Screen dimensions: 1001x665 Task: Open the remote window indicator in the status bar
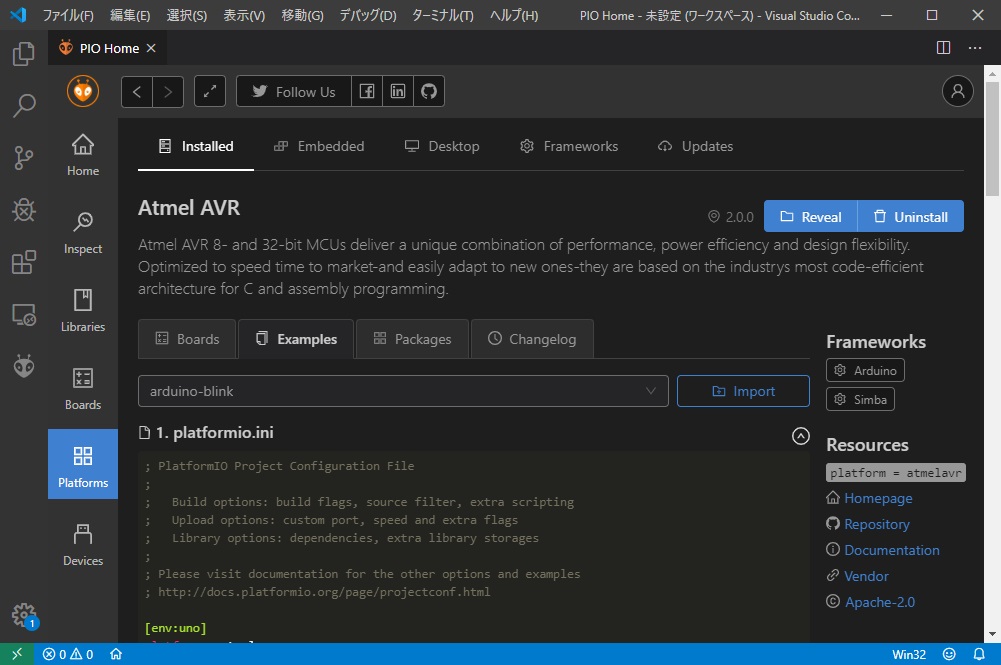point(17,654)
